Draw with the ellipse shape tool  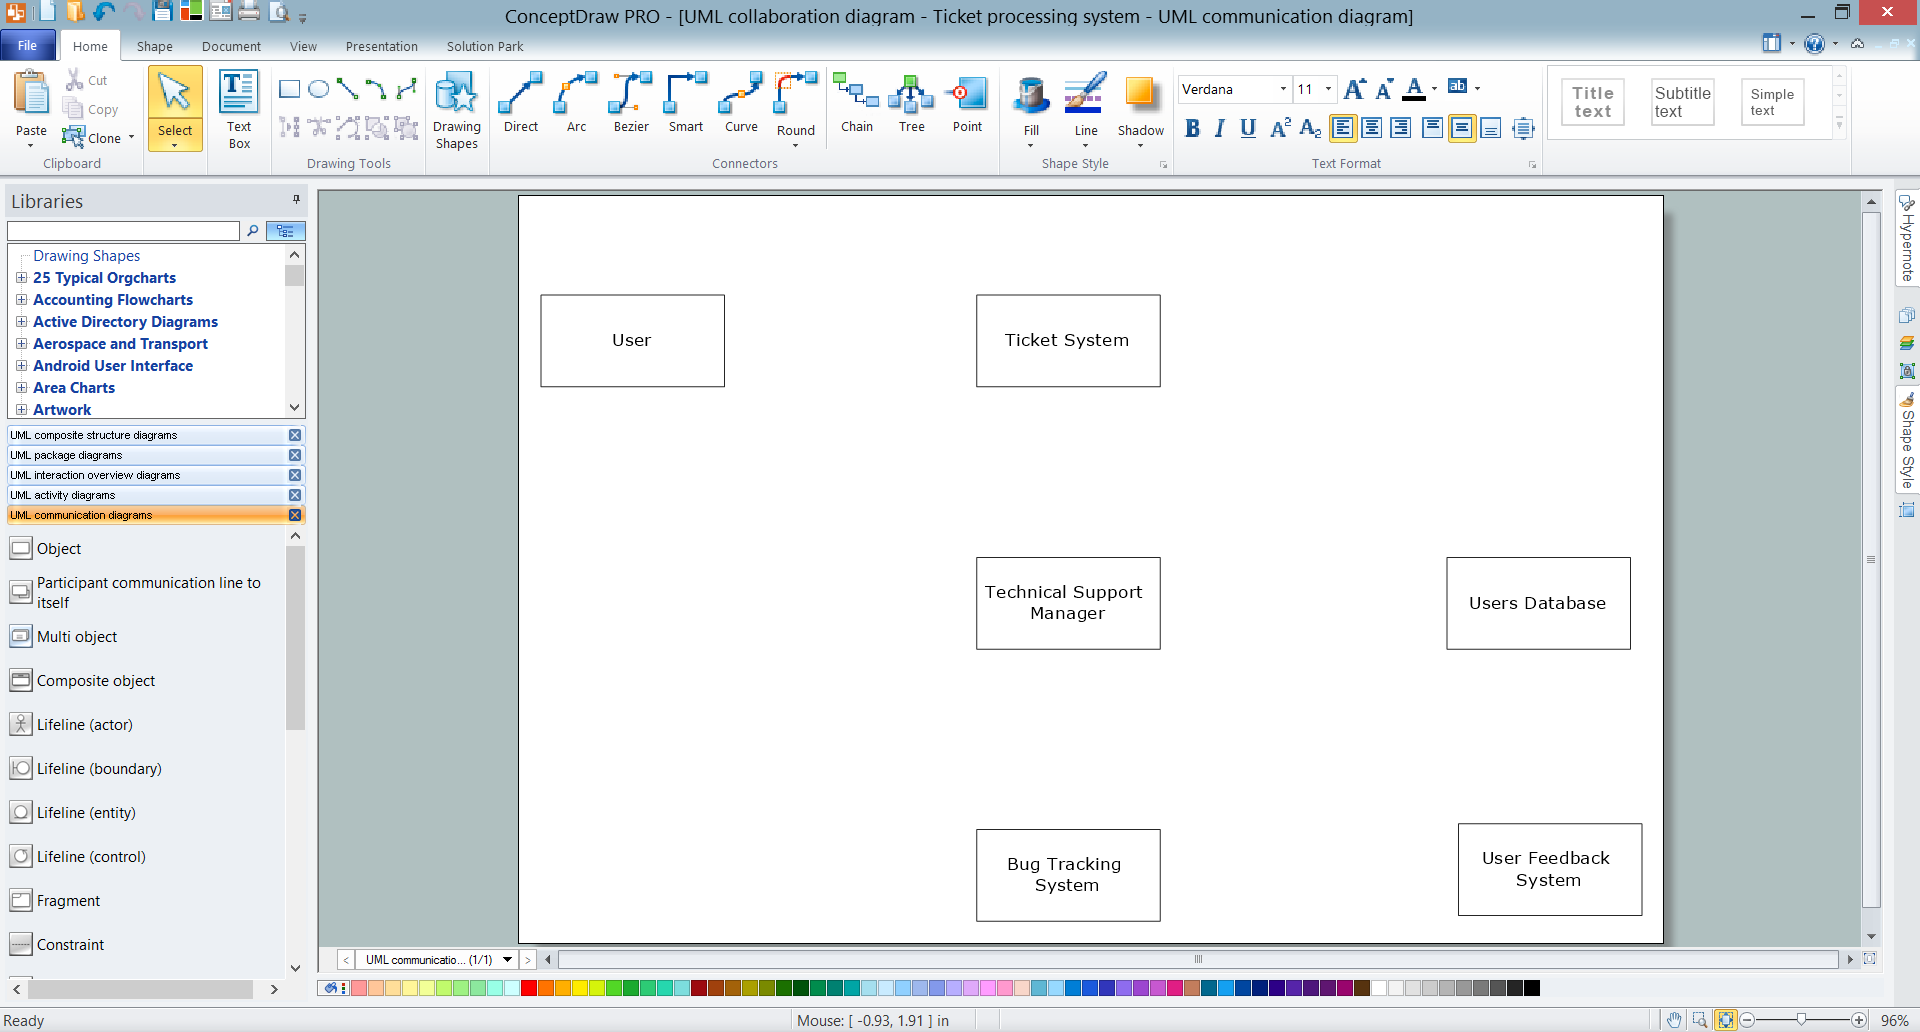pos(319,89)
